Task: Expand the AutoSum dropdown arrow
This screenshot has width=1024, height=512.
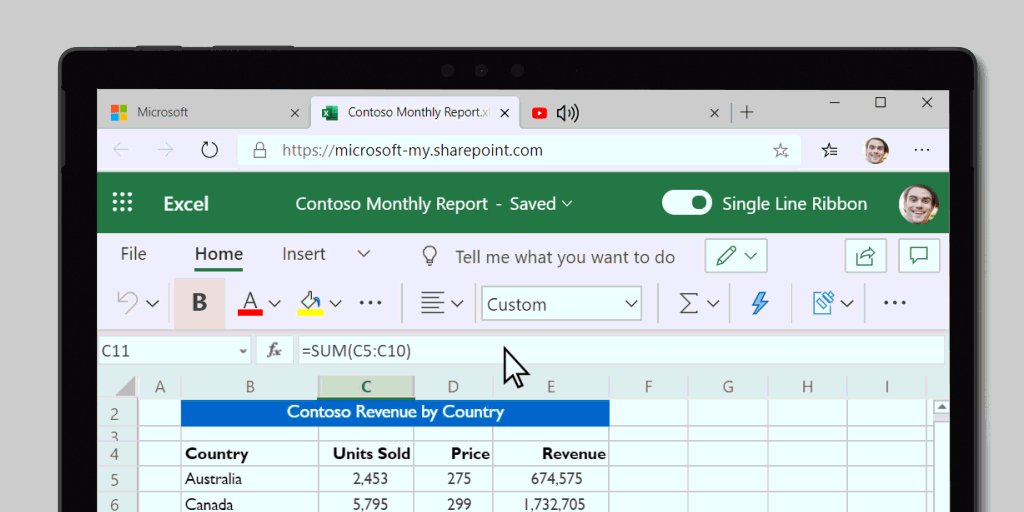Action: tap(713, 304)
